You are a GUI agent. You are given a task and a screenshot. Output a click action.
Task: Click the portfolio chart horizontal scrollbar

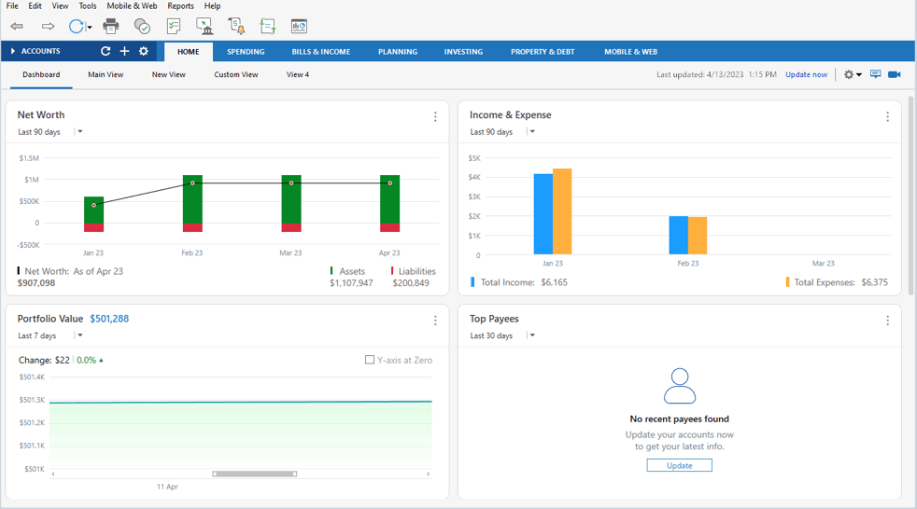pyautogui.click(x=254, y=473)
